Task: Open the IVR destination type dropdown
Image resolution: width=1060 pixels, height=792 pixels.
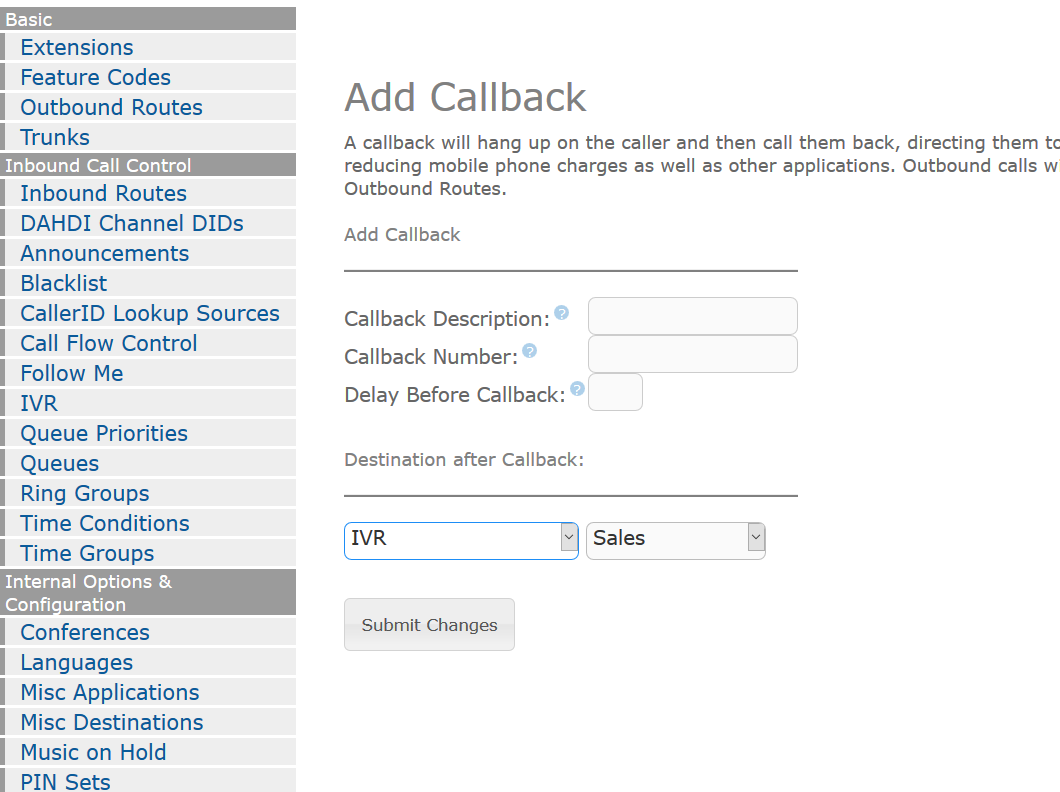Action: pos(461,540)
